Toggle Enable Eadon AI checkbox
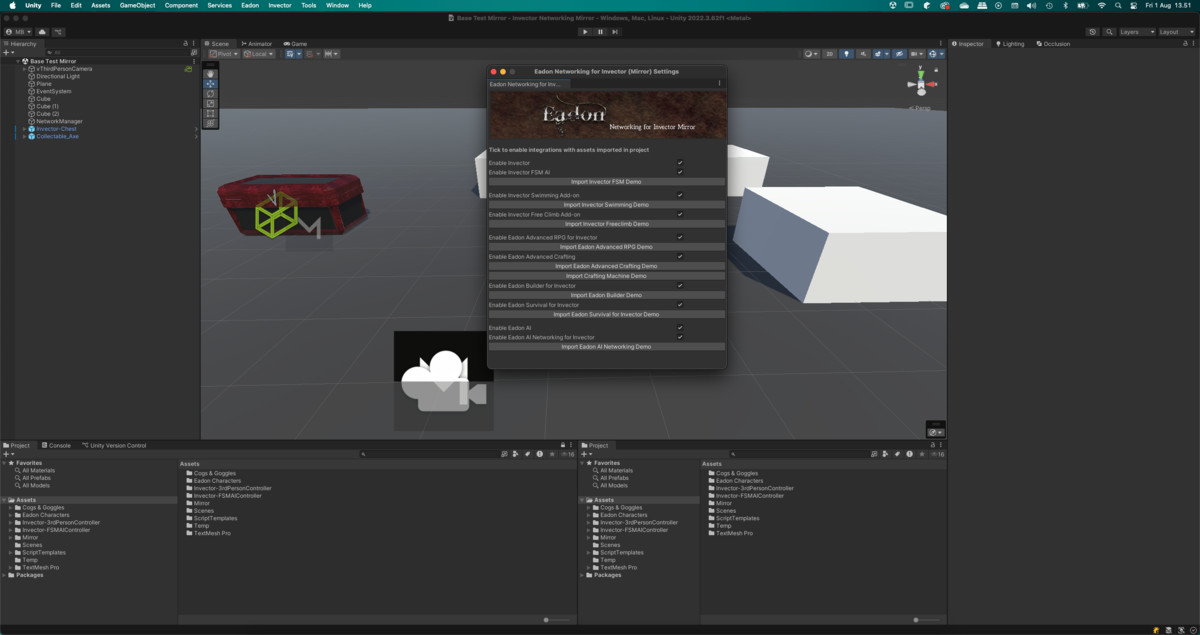The width and height of the screenshot is (1200, 635). click(680, 328)
